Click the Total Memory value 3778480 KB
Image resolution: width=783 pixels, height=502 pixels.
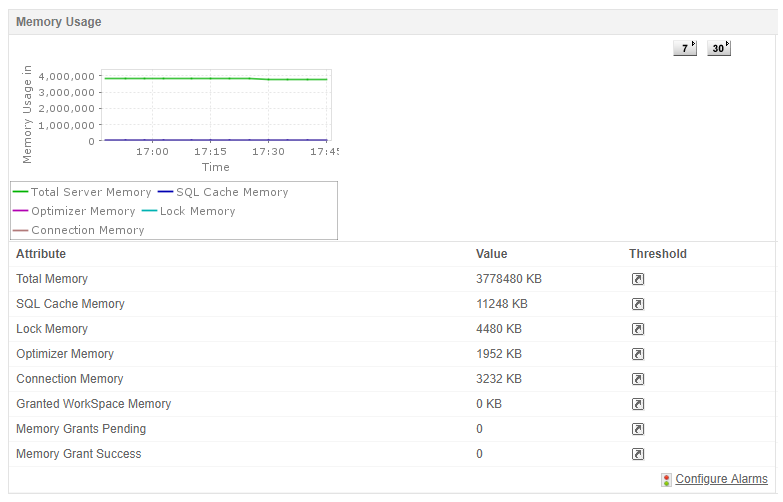[x=509, y=279]
